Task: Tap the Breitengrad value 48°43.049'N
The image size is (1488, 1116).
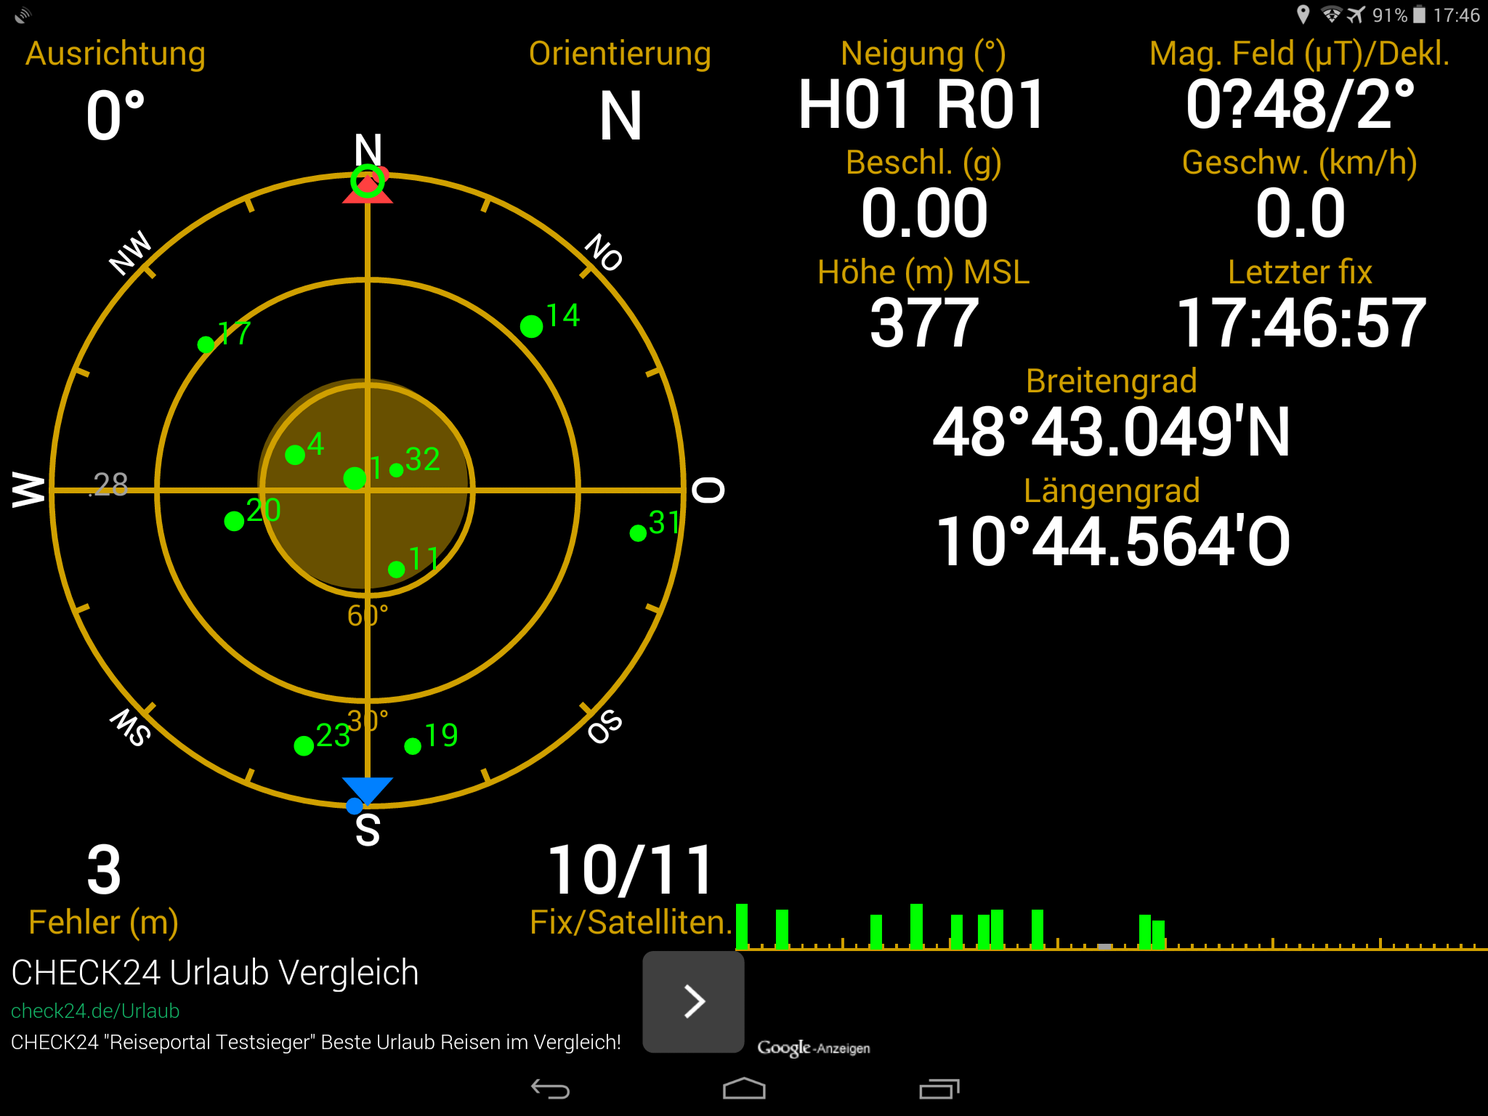Action: [1111, 433]
